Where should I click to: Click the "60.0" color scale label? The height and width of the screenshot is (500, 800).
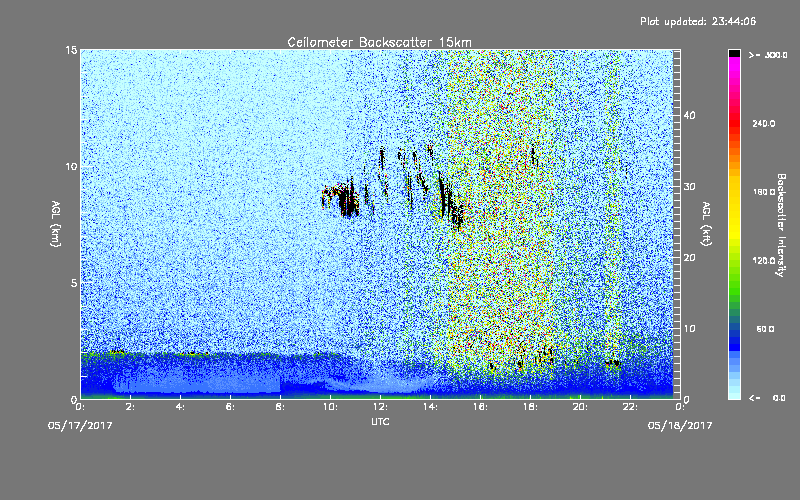point(765,329)
